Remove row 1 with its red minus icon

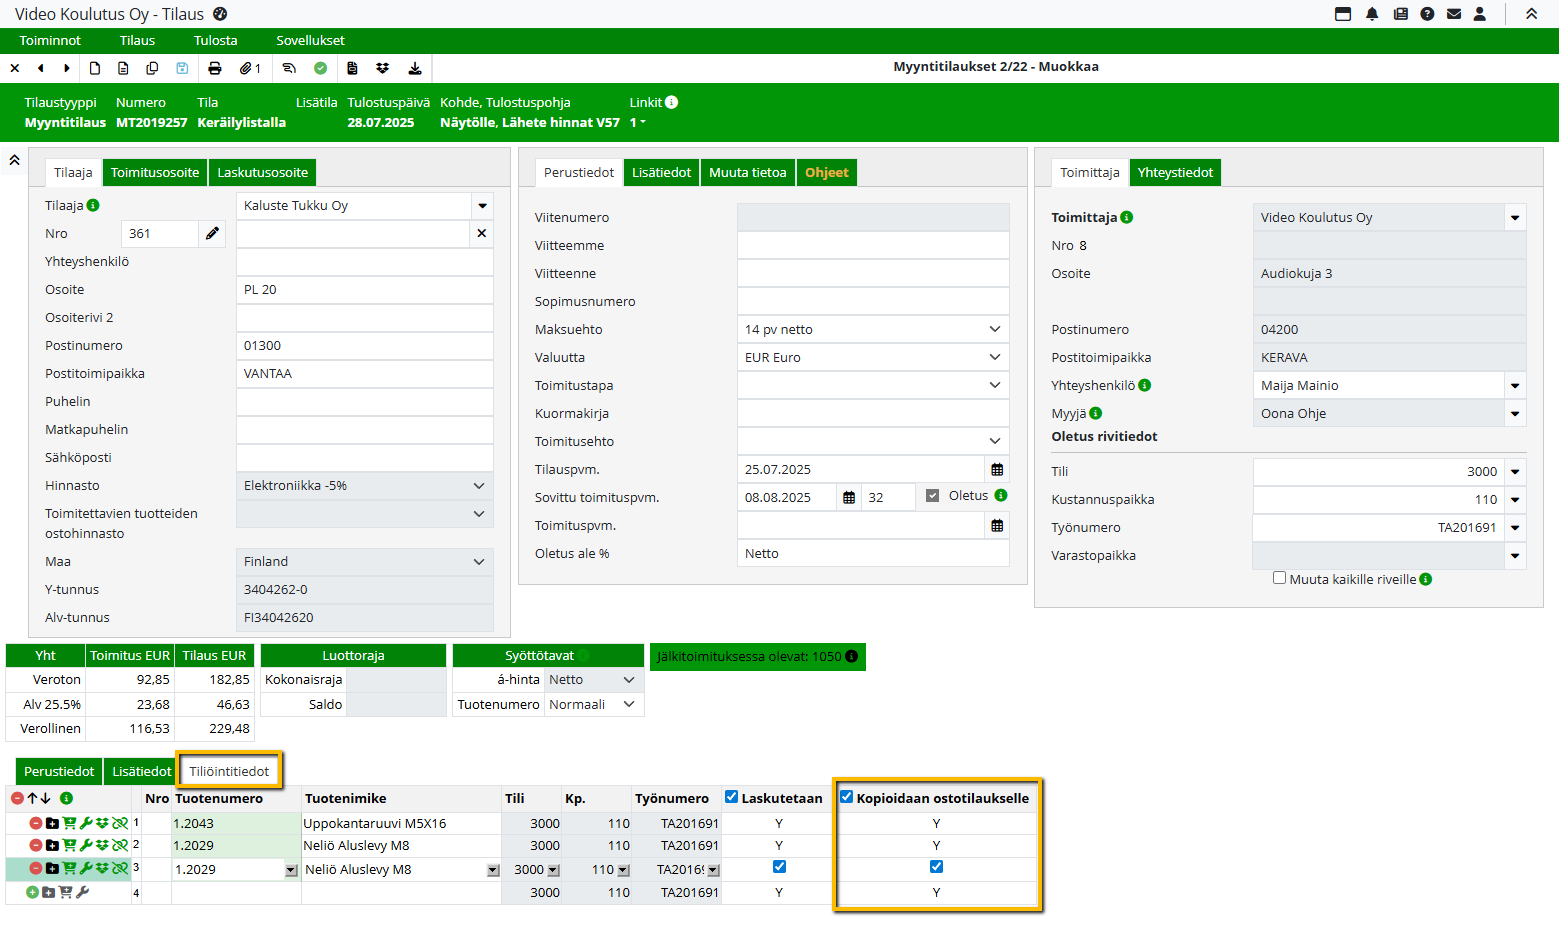point(36,823)
